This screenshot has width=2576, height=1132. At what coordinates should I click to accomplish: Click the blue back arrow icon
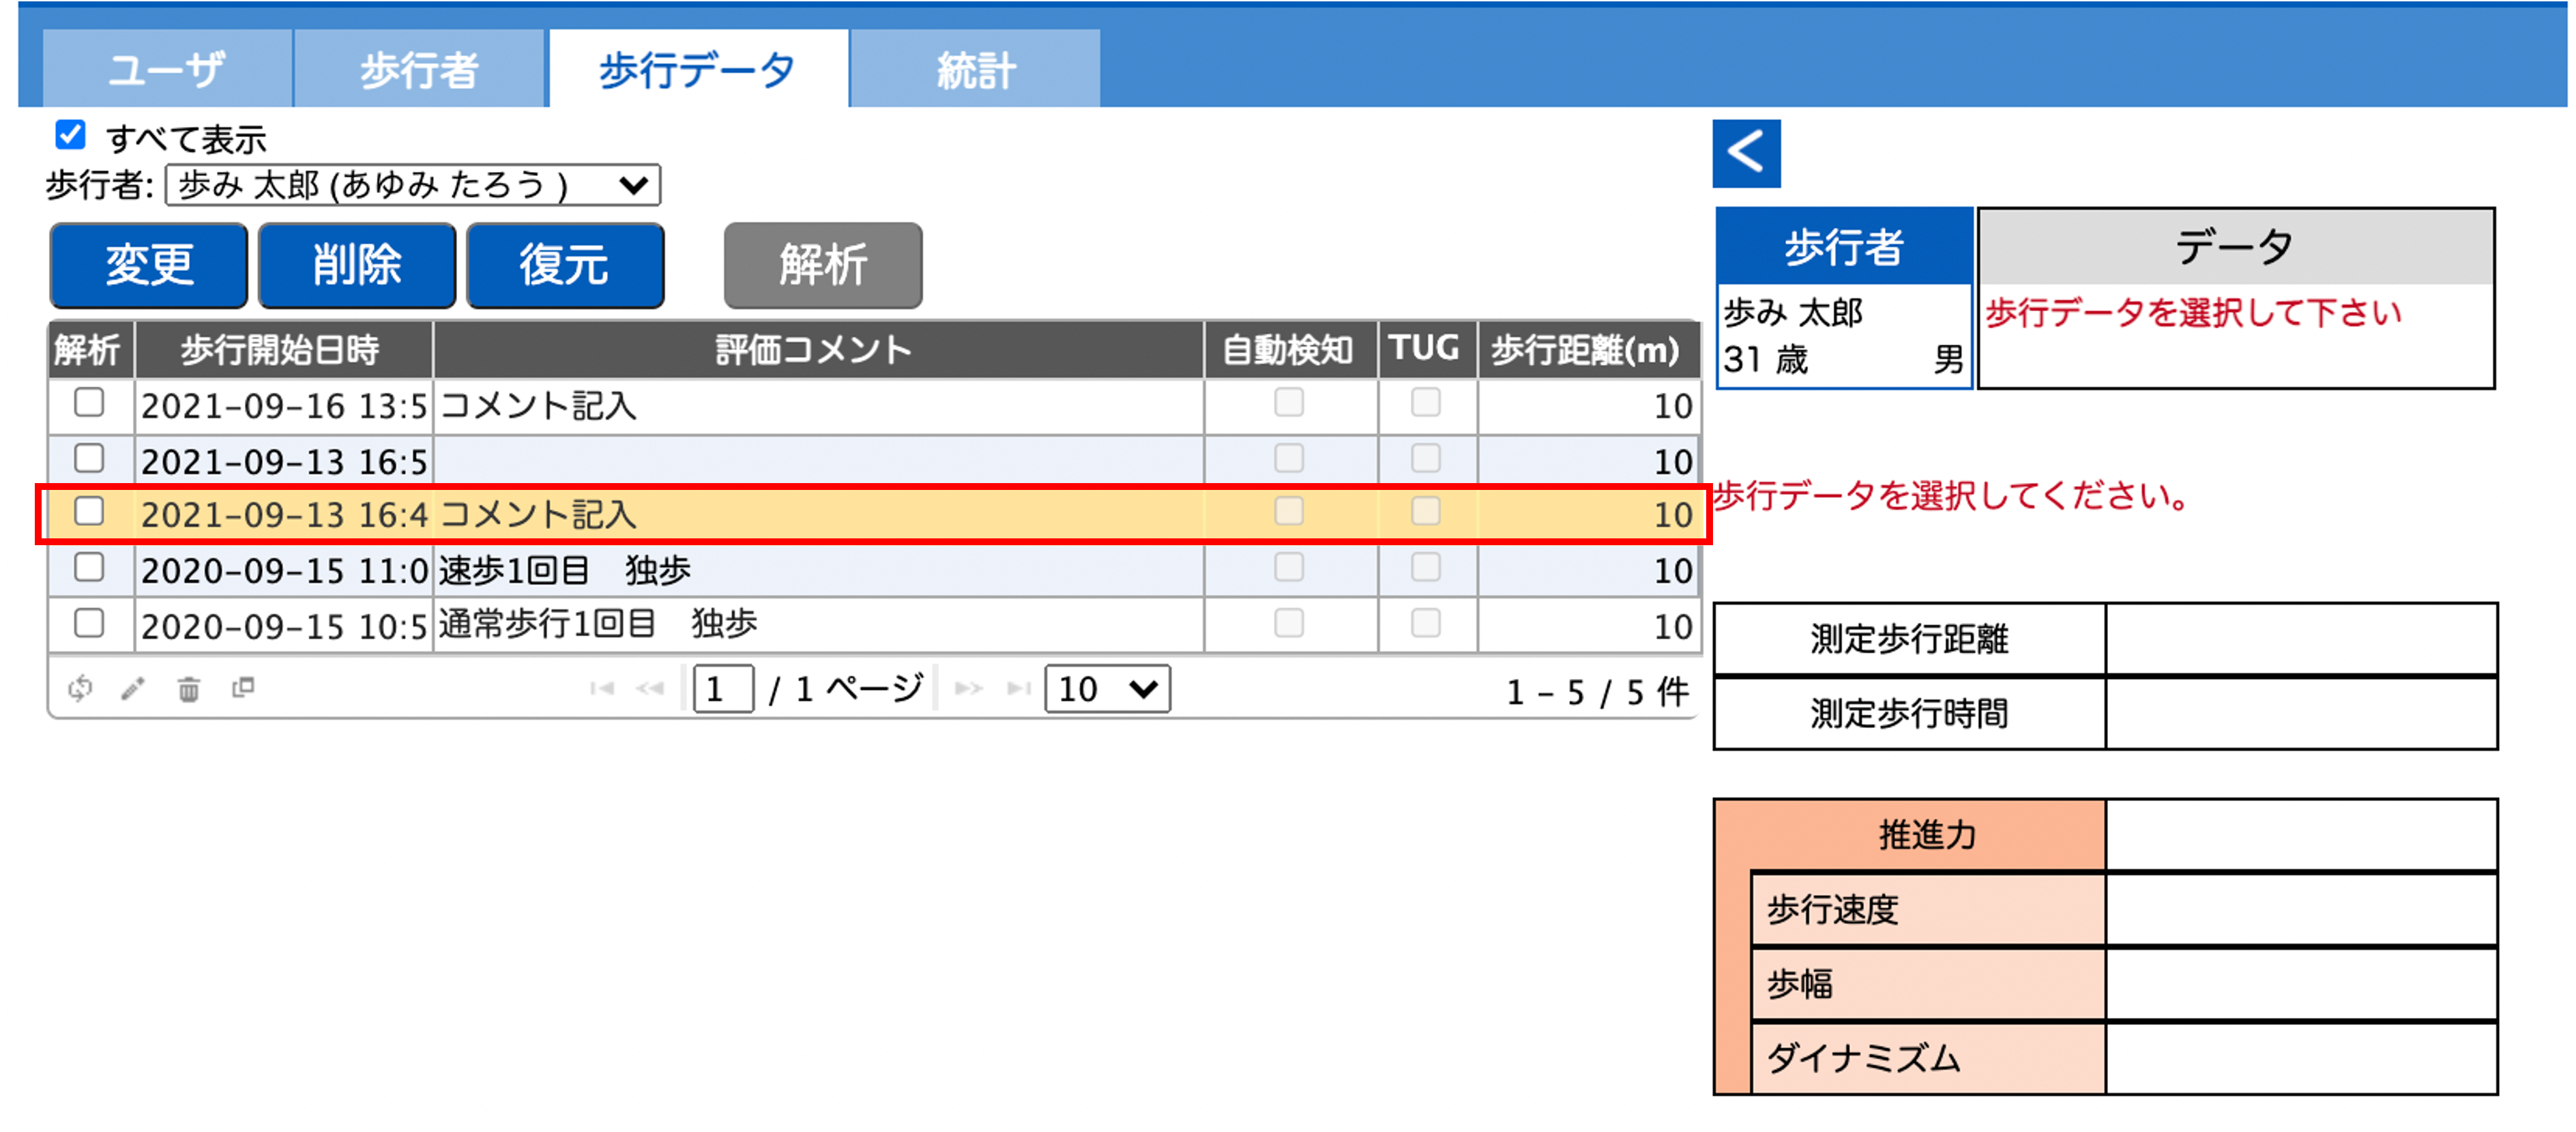click(1746, 153)
